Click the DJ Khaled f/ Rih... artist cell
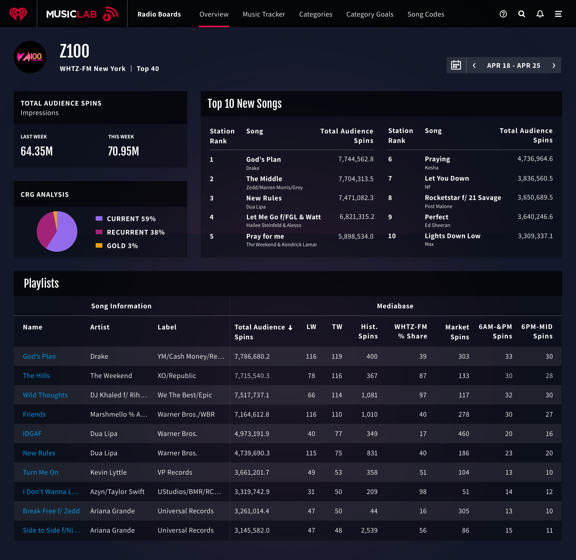Image resolution: width=576 pixels, height=560 pixels. click(x=119, y=395)
